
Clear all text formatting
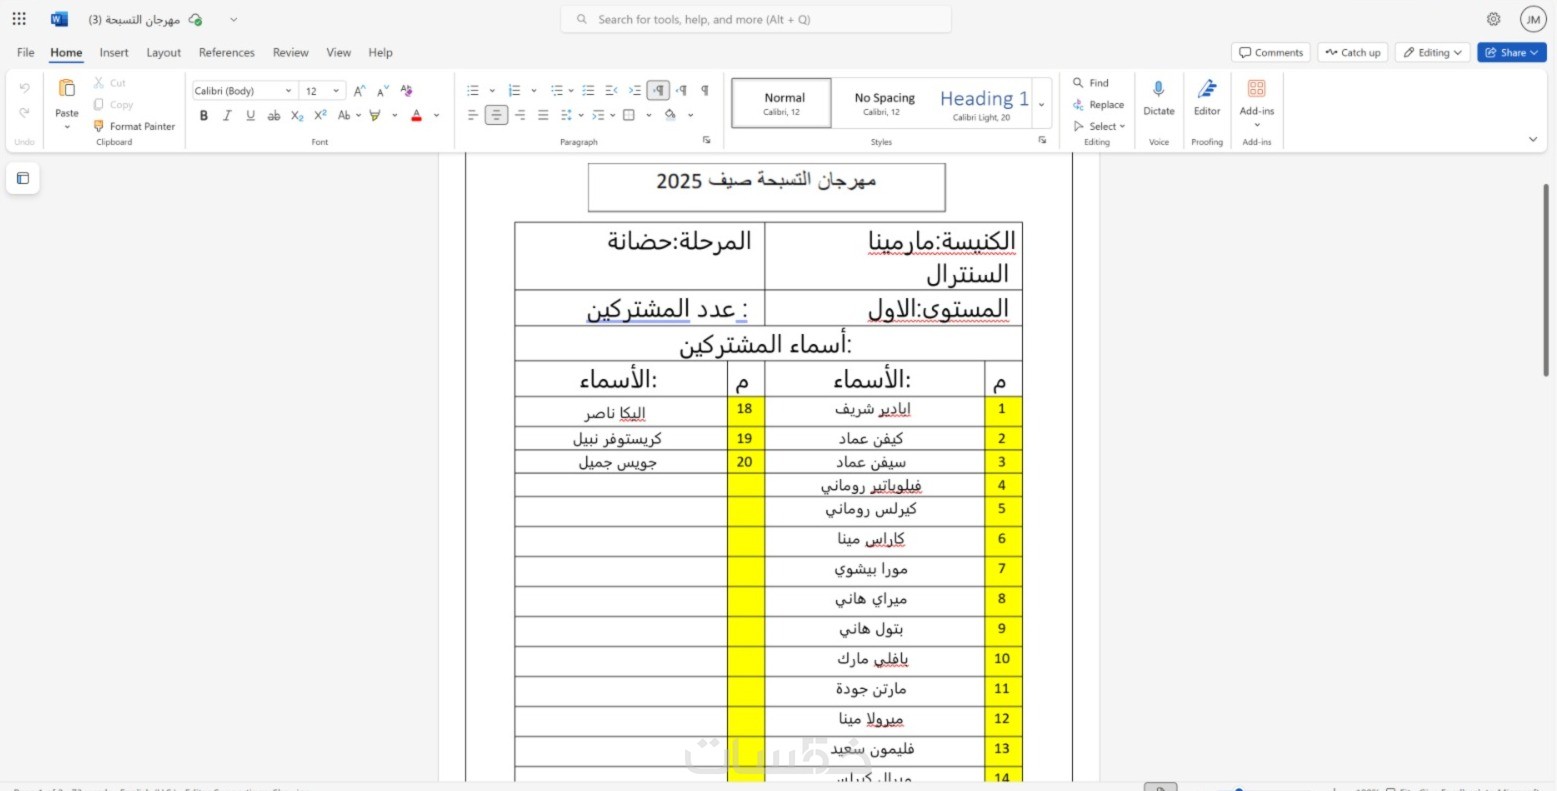[407, 90]
